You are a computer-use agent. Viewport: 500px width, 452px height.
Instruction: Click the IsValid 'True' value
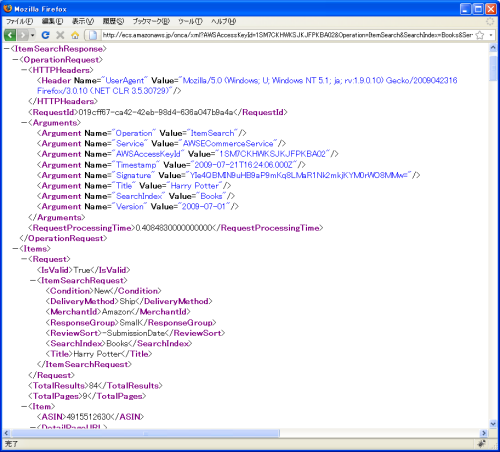(x=82, y=270)
